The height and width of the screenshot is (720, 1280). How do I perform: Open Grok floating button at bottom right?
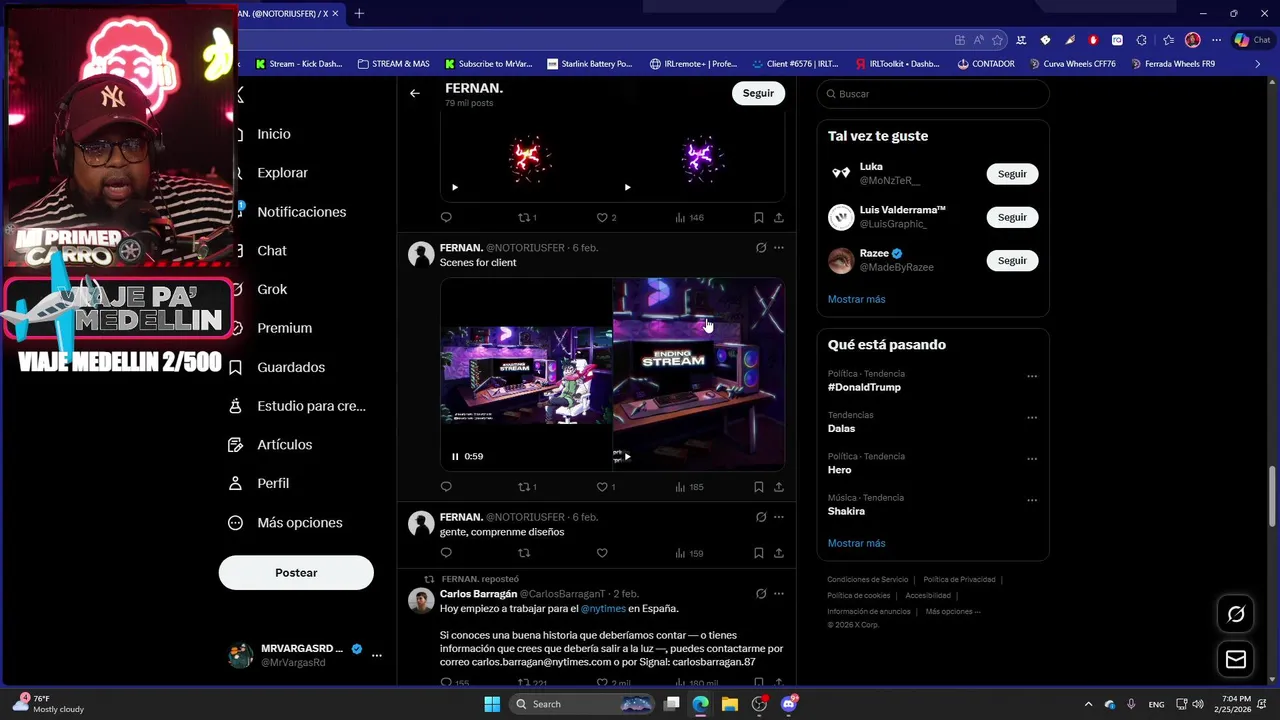(1236, 614)
